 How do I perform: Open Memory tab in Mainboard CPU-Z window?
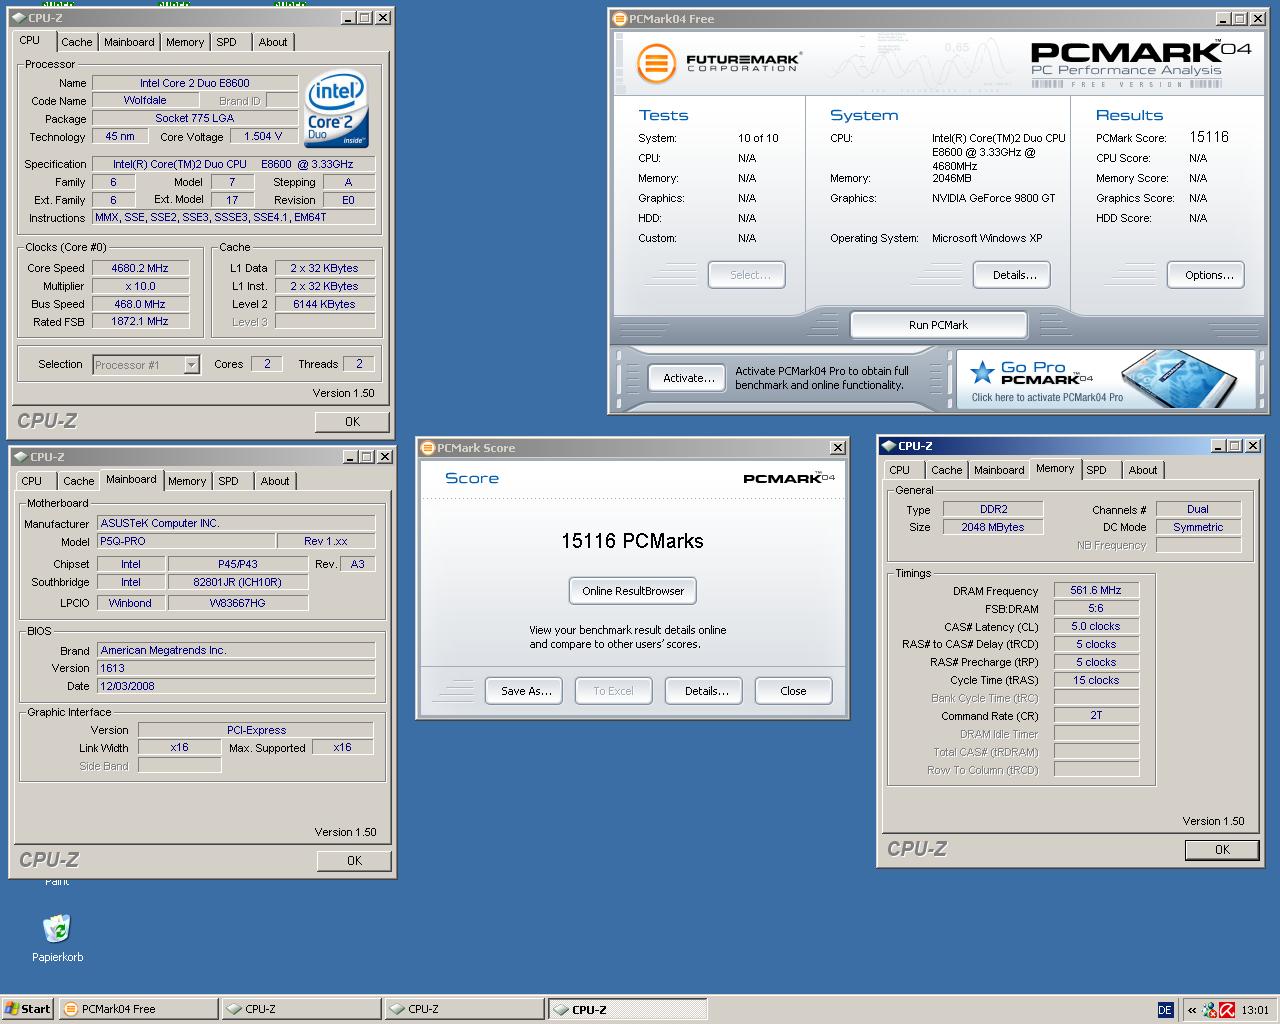tap(187, 481)
